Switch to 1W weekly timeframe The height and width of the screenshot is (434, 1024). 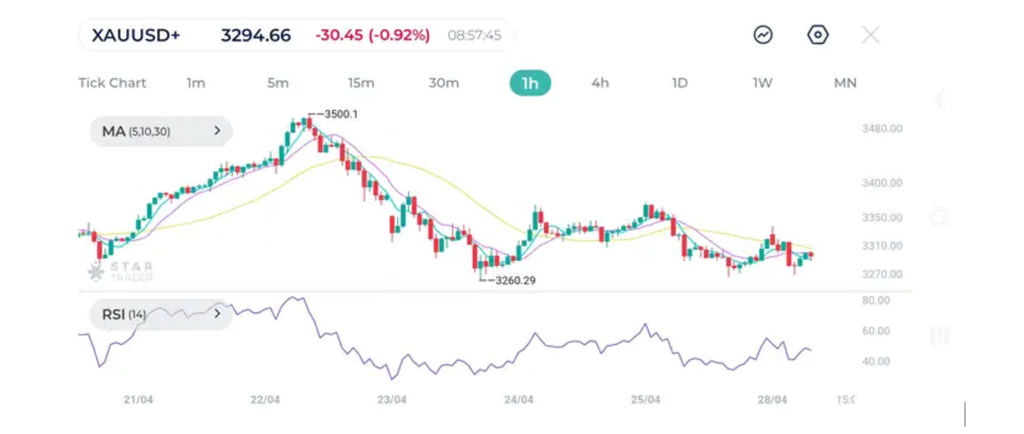763,83
